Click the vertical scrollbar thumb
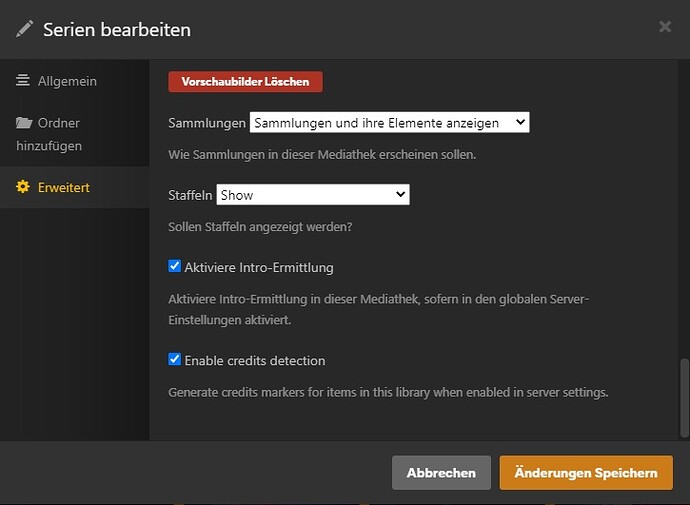This screenshot has height=505, width=690. [x=684, y=398]
